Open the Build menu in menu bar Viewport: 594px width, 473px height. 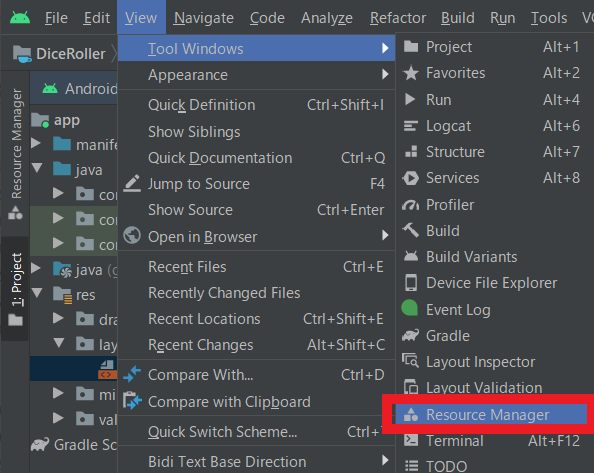(458, 18)
